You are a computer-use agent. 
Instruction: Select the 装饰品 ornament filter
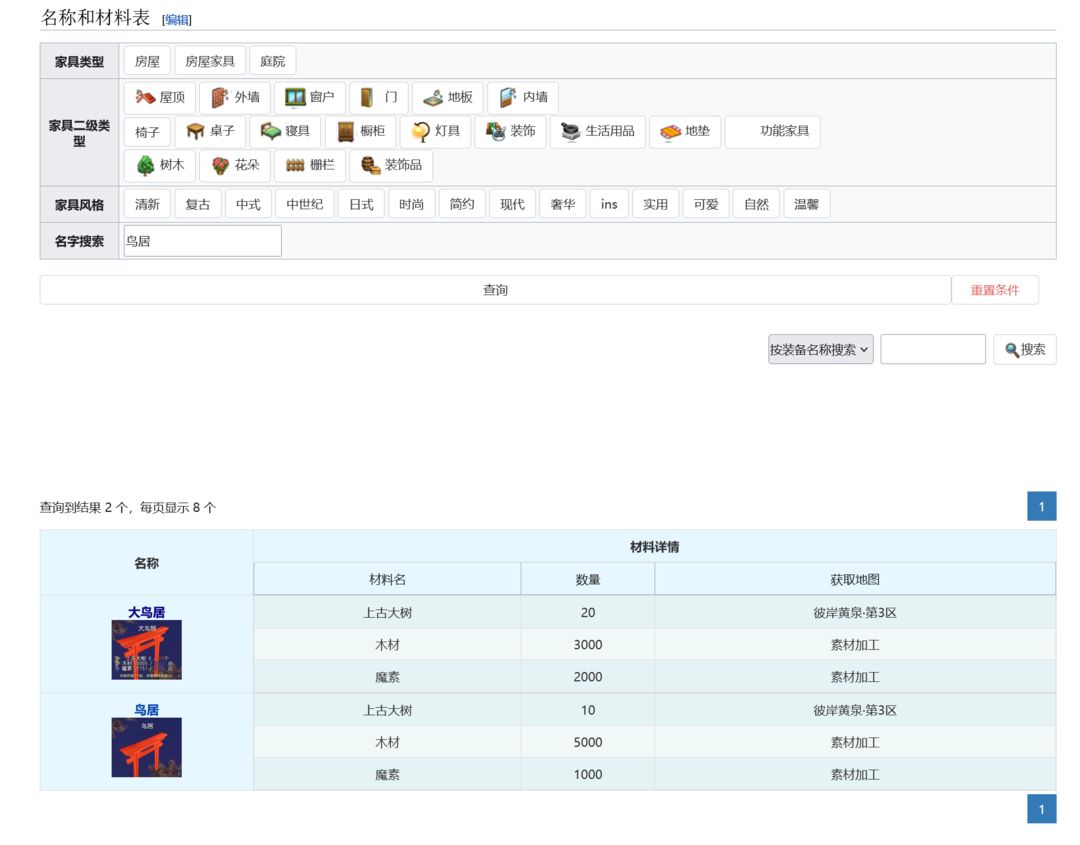(391, 165)
